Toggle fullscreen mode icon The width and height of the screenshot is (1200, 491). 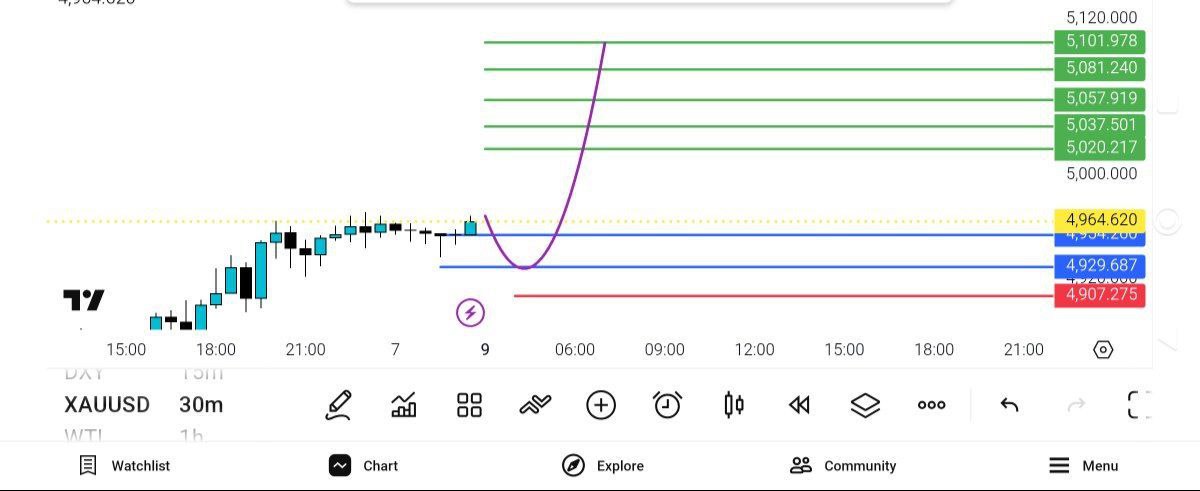1139,405
